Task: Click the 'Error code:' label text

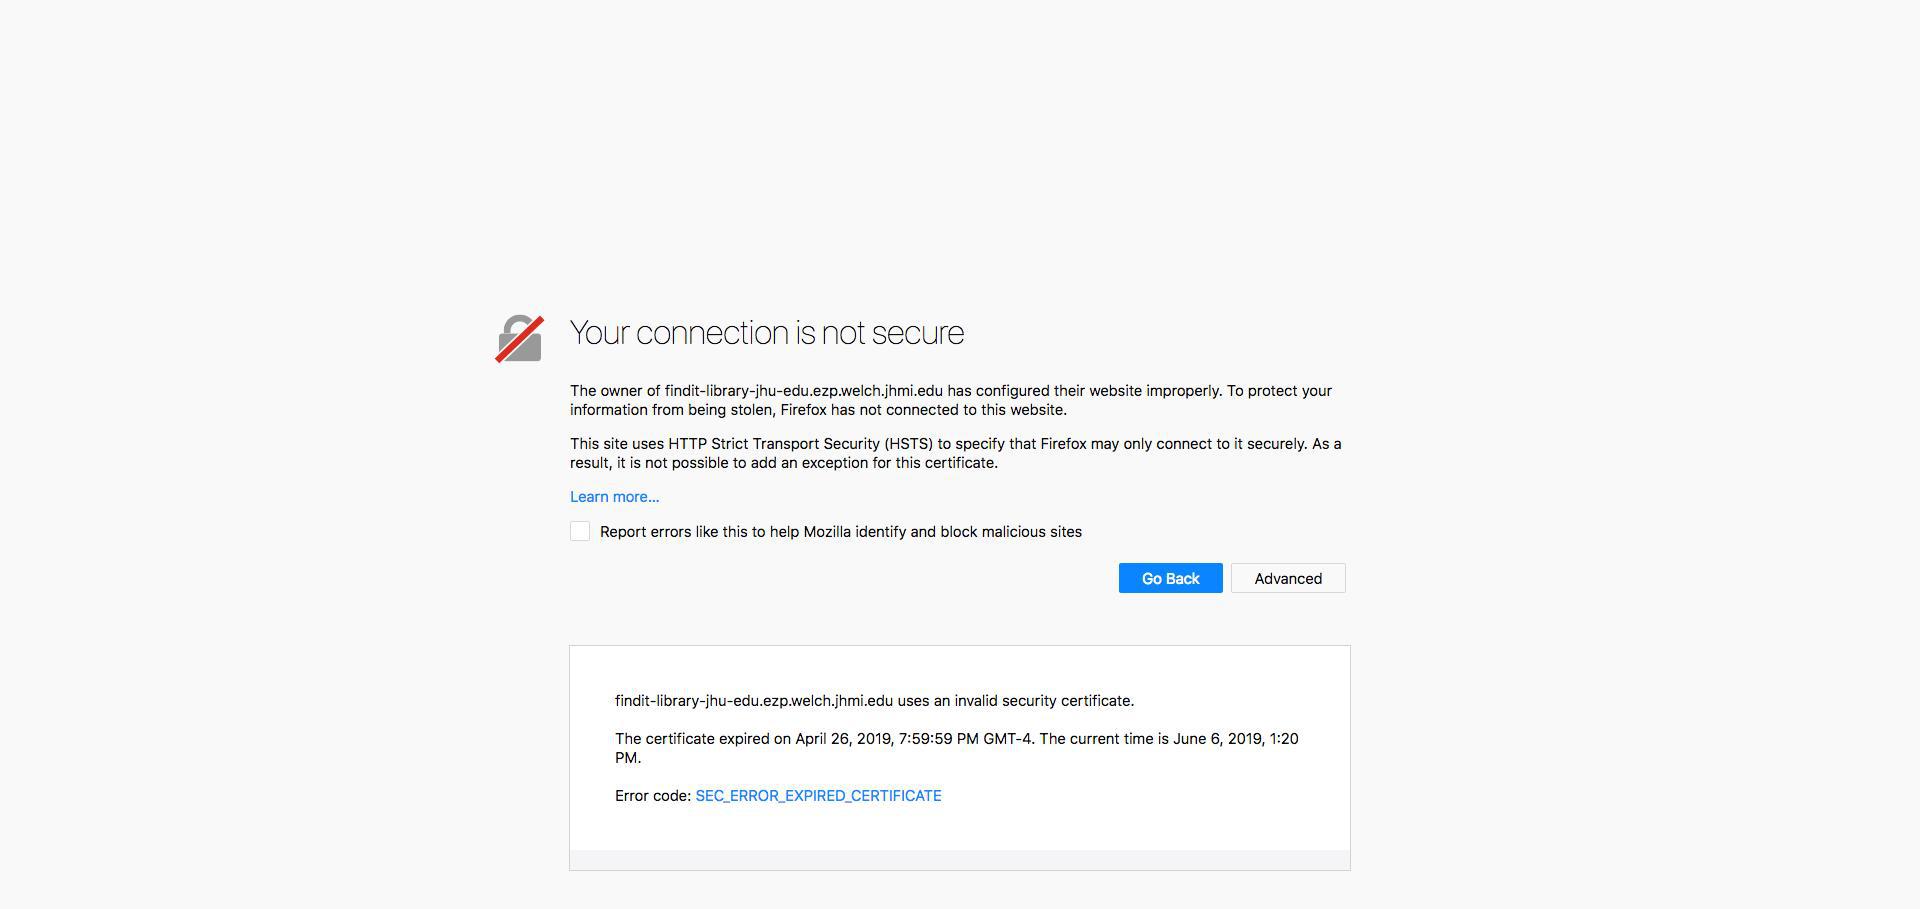Action: [x=653, y=796]
